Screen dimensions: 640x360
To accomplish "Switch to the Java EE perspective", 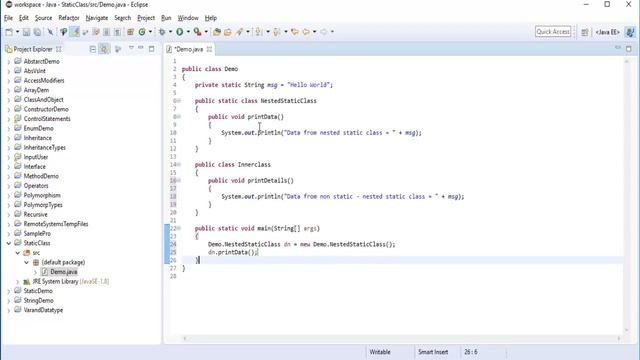I will point(607,32).
